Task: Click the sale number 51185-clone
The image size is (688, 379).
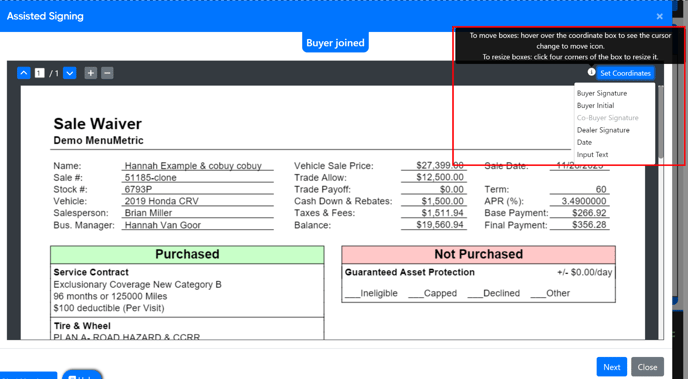Action: click(150, 178)
